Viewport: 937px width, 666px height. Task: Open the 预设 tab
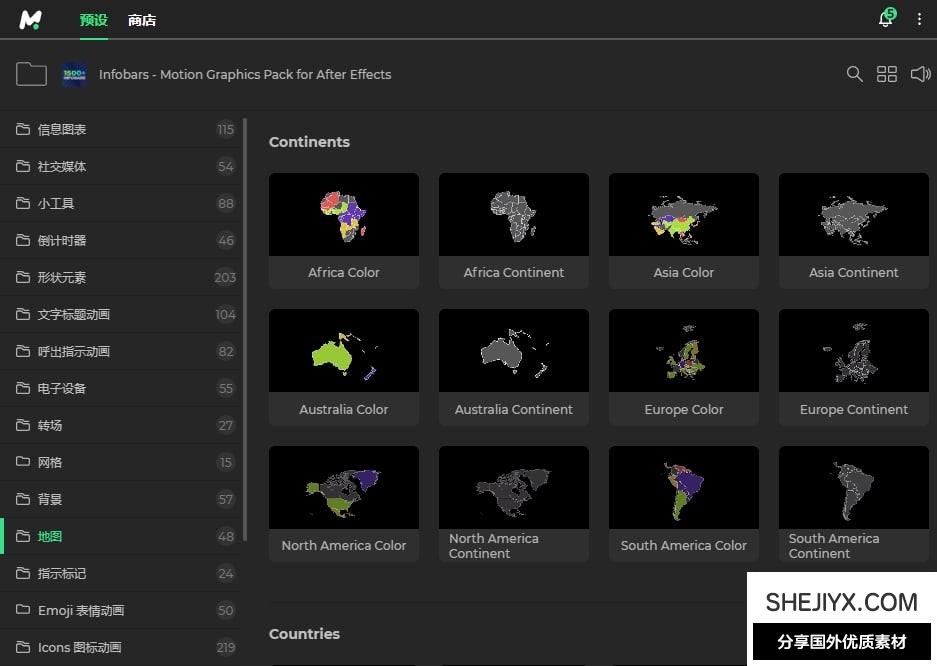point(93,20)
